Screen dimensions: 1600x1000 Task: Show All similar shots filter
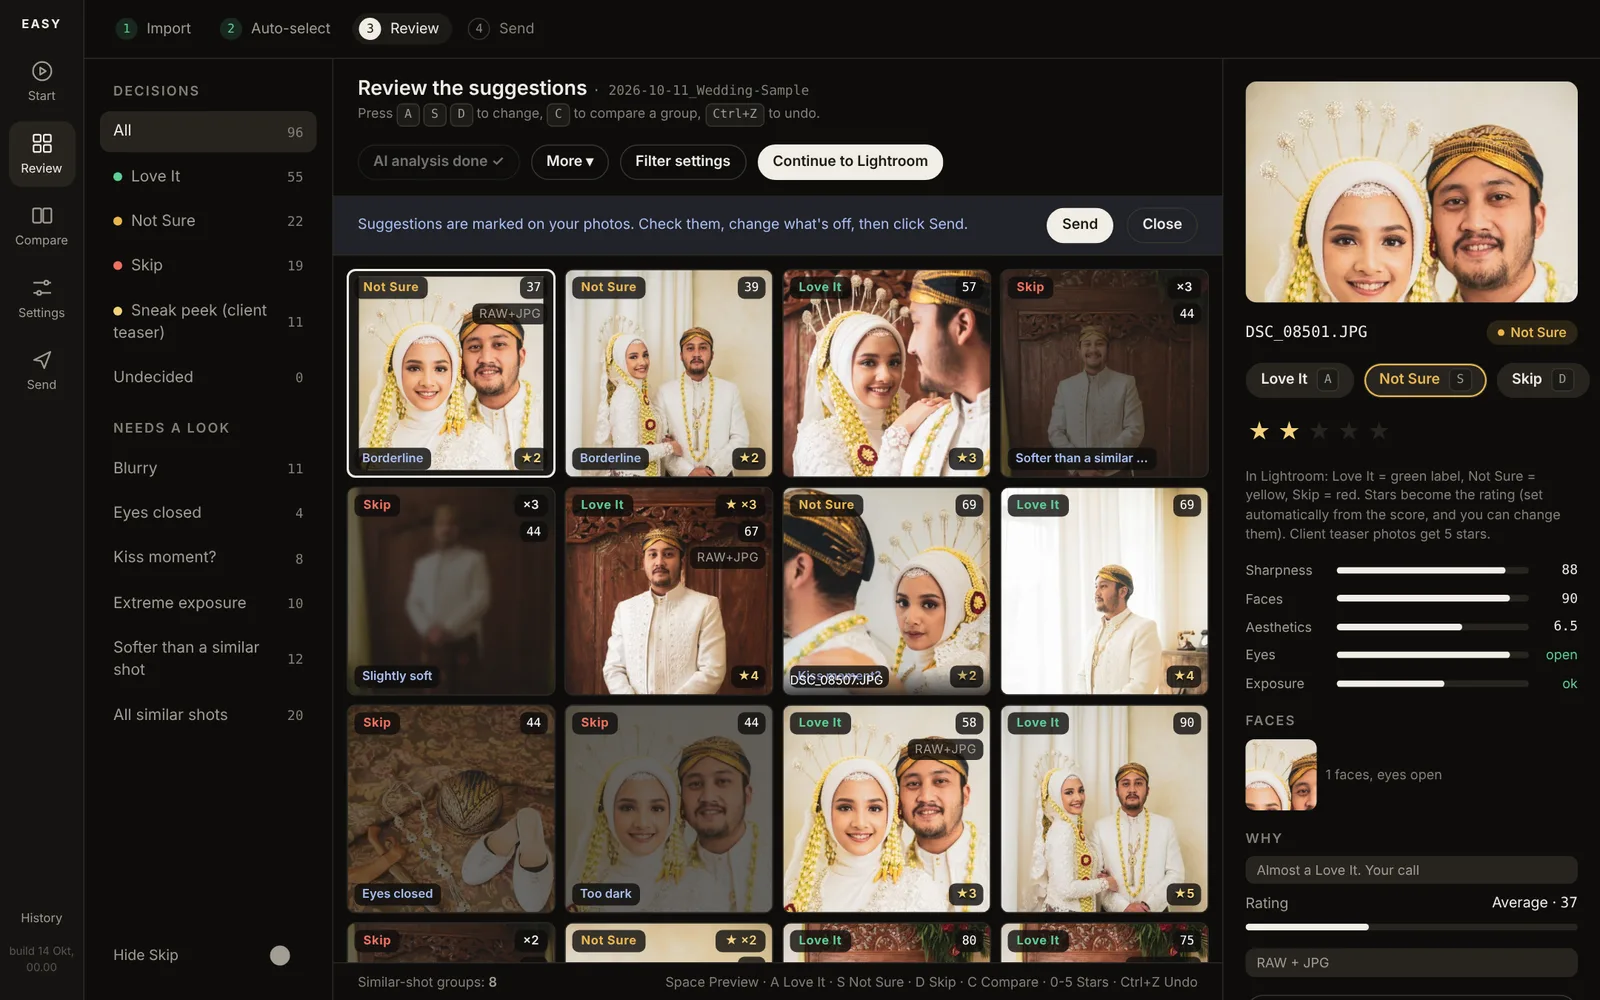pyautogui.click(x=208, y=715)
